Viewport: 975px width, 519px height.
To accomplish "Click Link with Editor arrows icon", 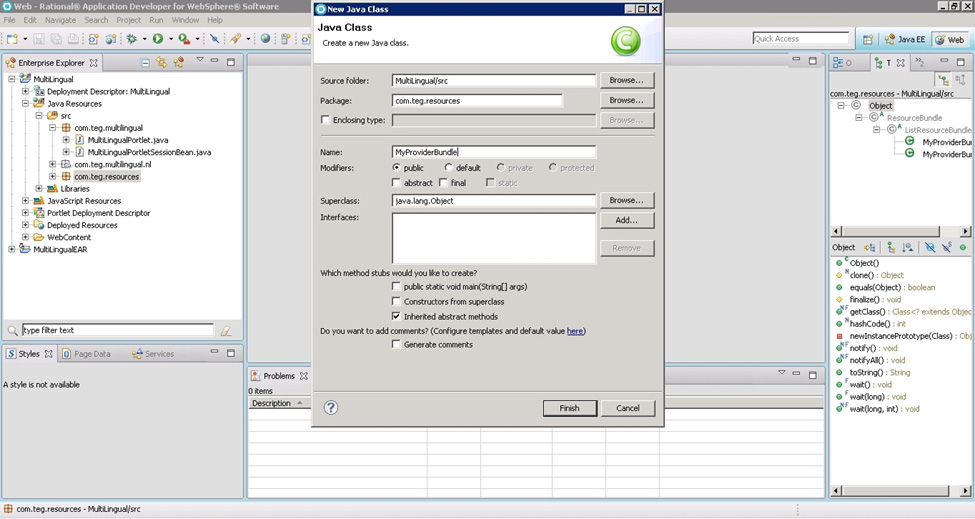I will (x=162, y=62).
